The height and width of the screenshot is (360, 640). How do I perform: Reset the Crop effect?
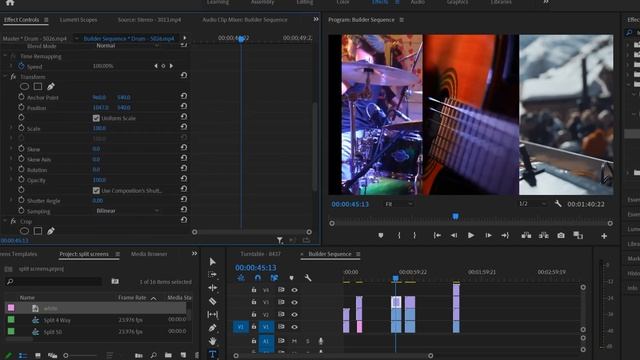pos(184,220)
